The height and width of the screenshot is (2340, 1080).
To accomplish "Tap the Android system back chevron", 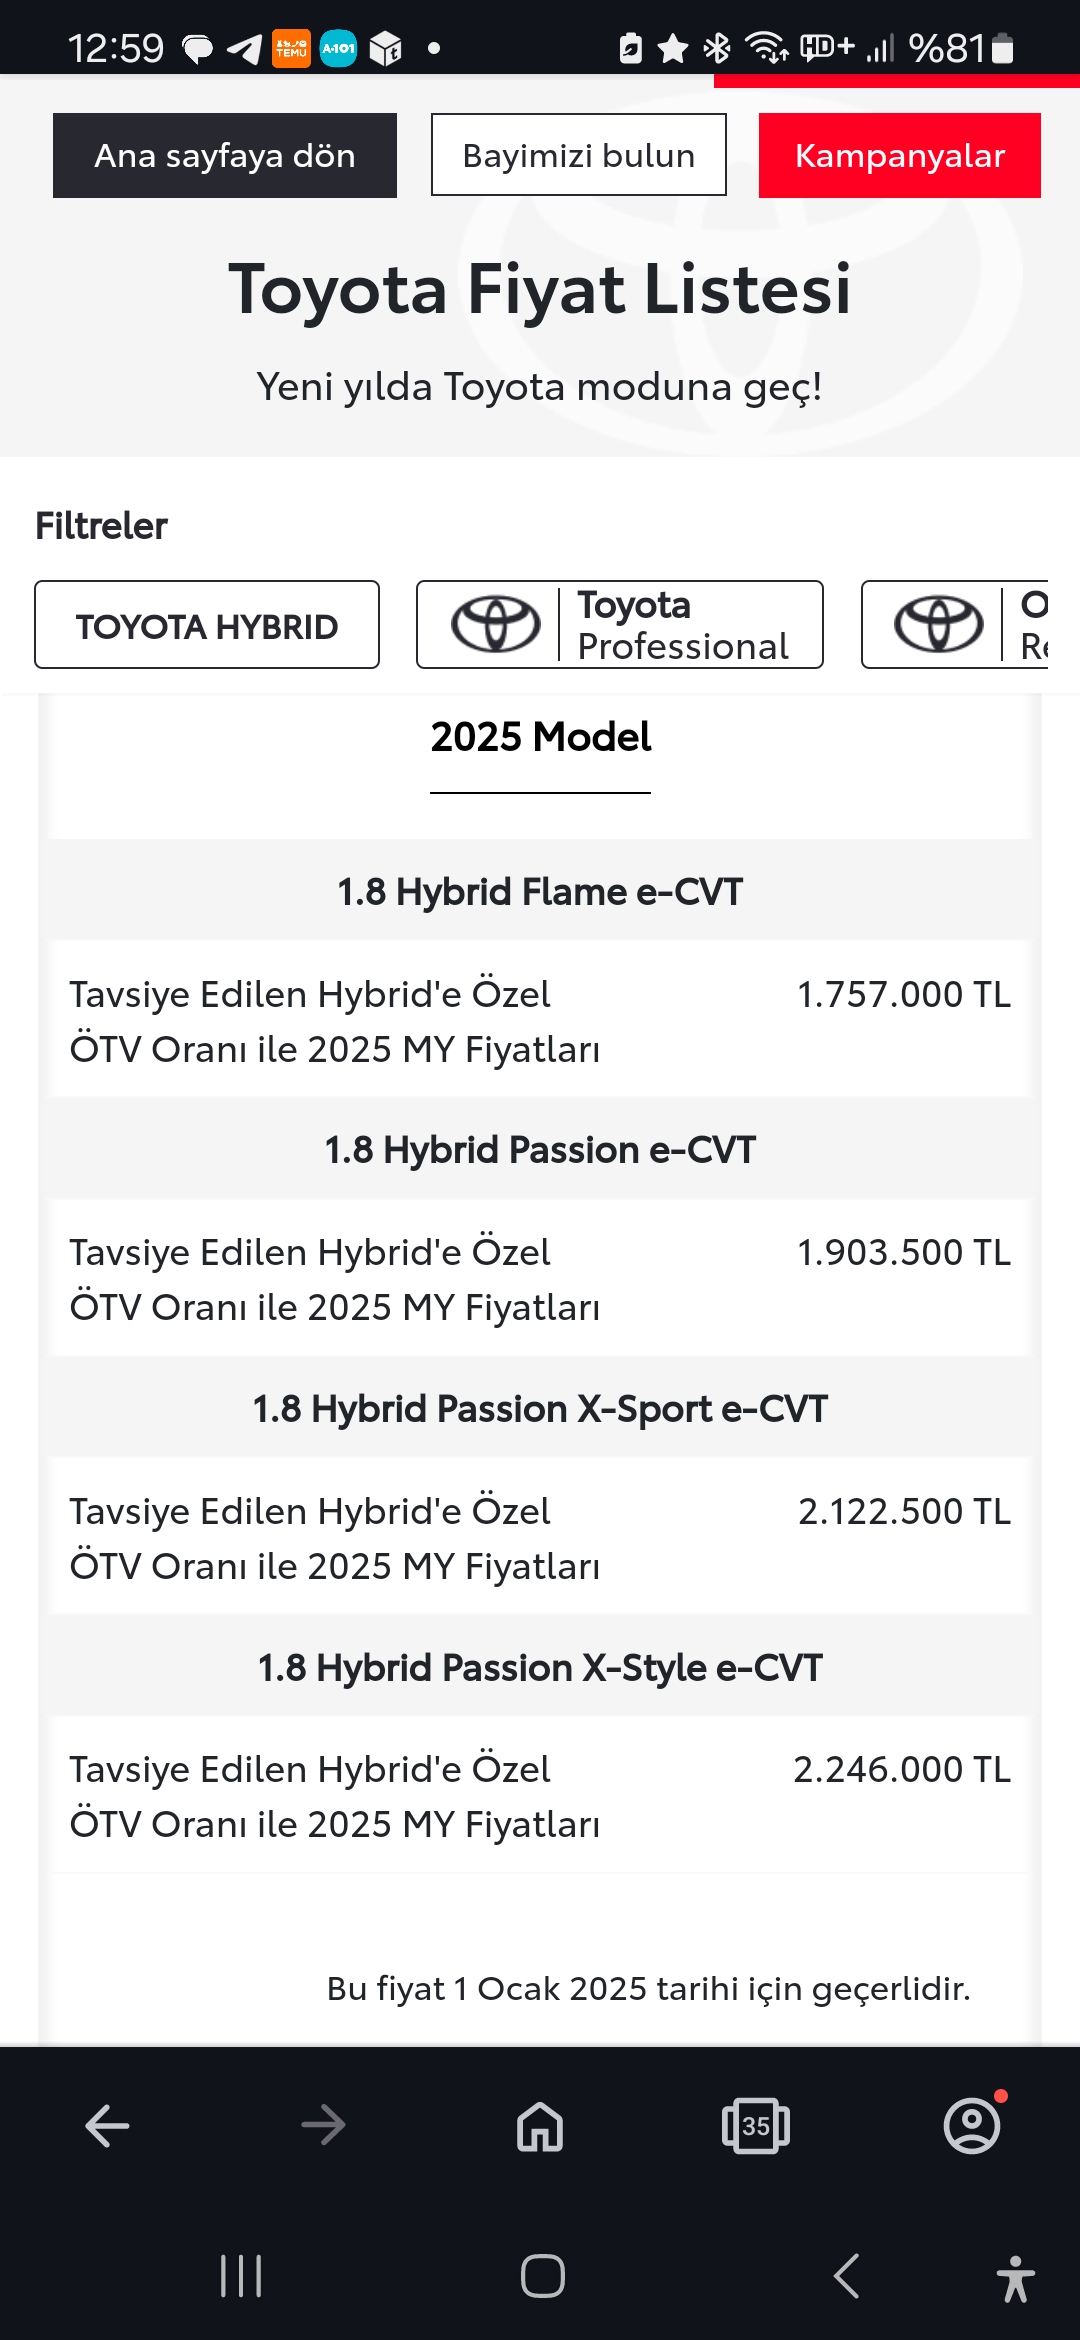I will (x=846, y=2276).
